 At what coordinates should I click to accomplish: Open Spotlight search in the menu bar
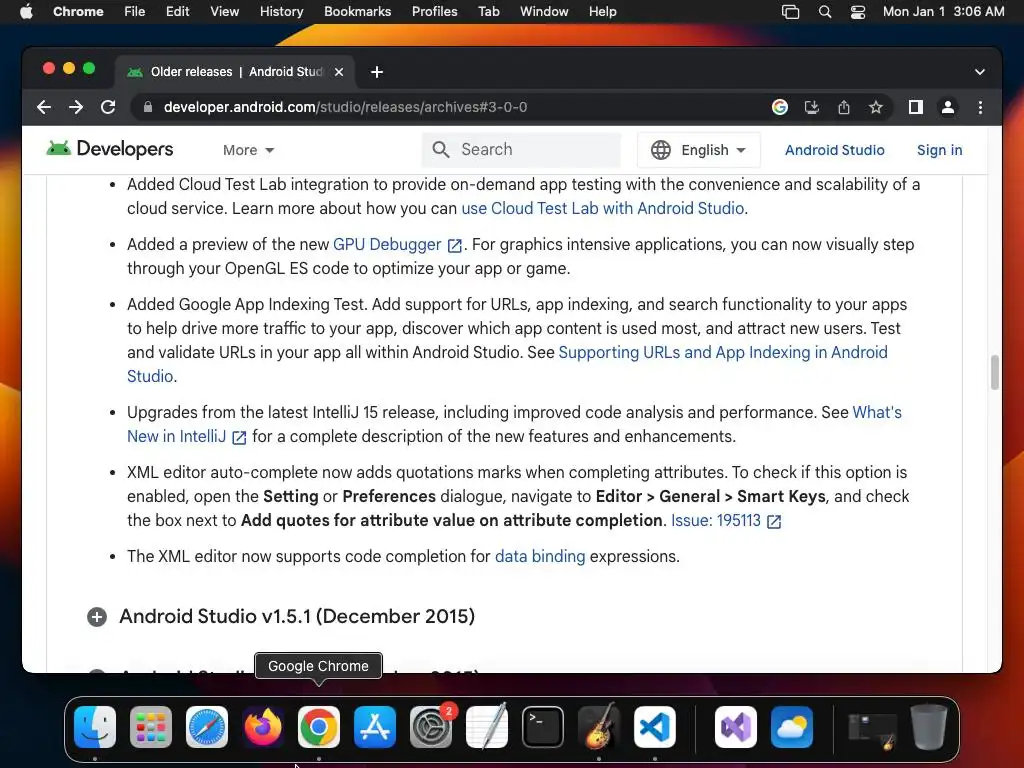(825, 12)
